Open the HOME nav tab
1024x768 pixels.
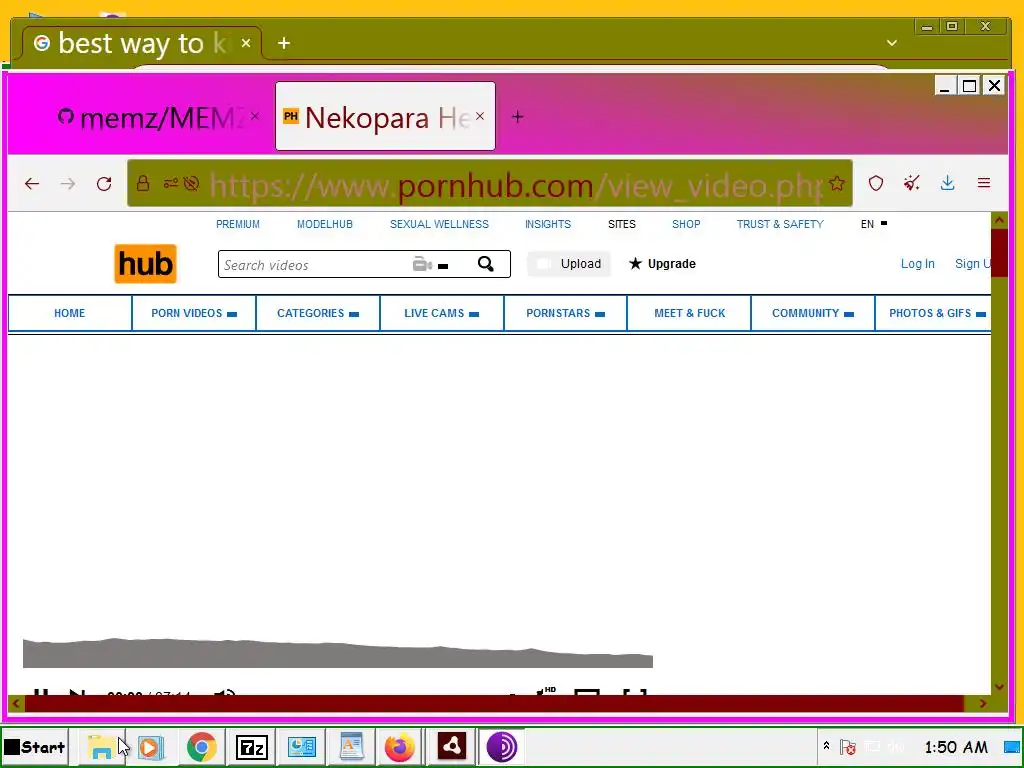coord(70,313)
